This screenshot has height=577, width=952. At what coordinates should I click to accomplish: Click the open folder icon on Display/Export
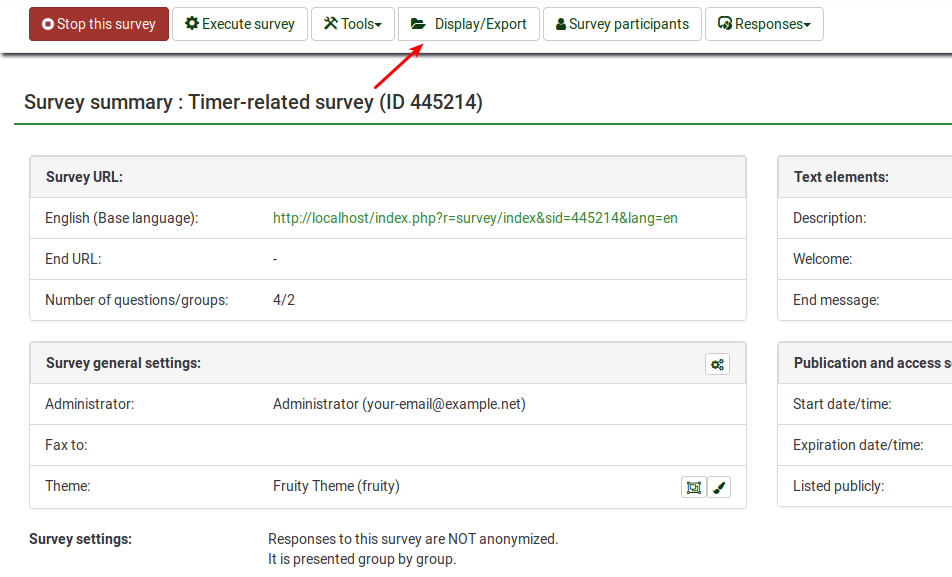(x=418, y=24)
